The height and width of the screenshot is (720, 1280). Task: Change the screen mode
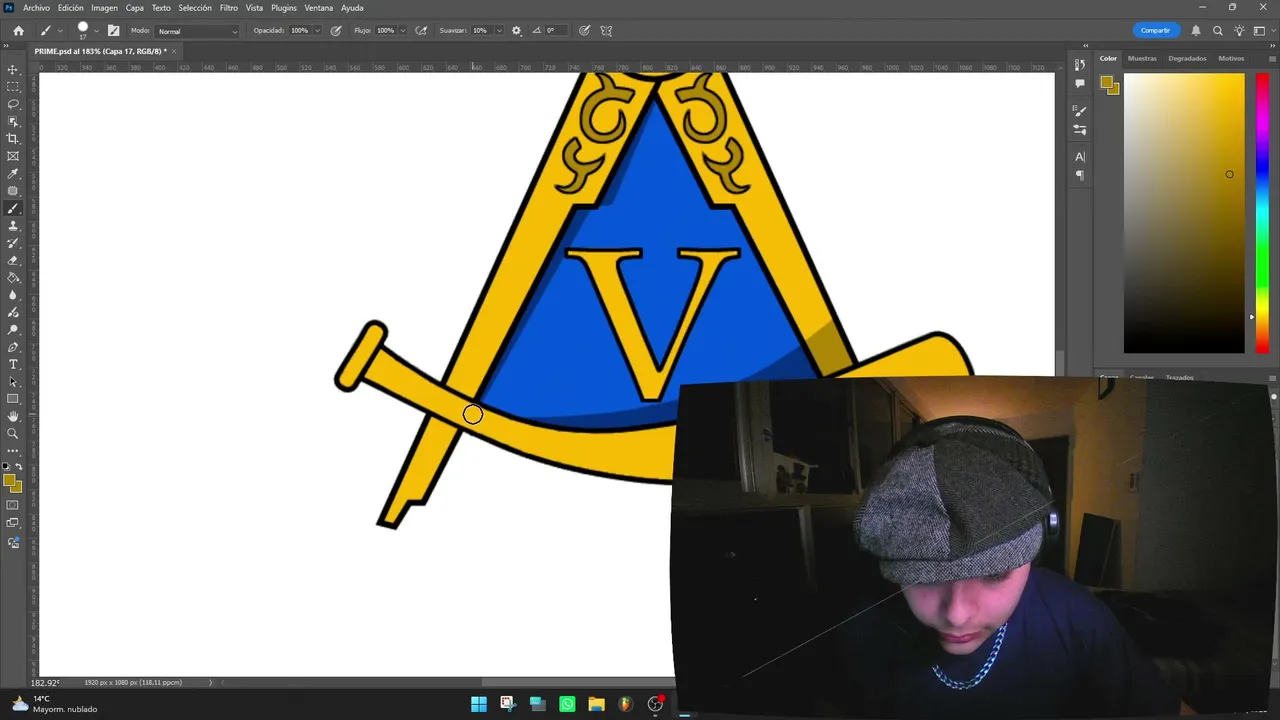[13, 523]
